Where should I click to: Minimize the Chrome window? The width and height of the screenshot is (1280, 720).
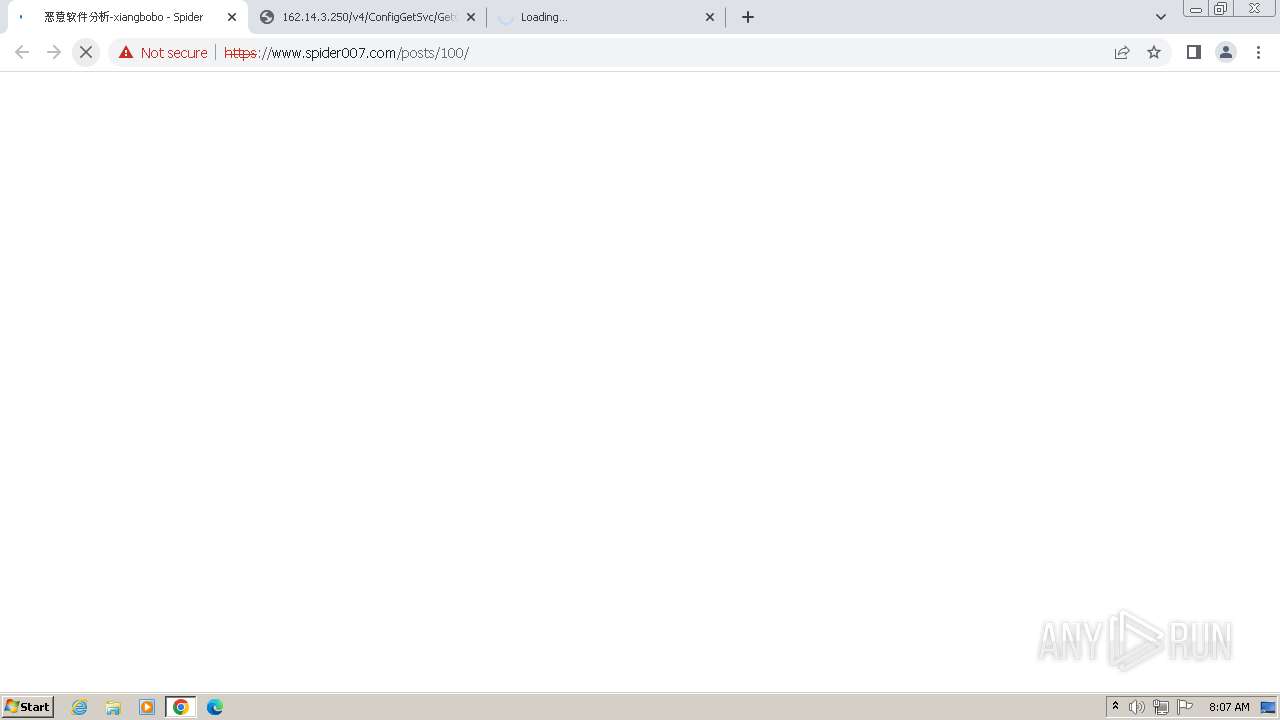point(1195,9)
